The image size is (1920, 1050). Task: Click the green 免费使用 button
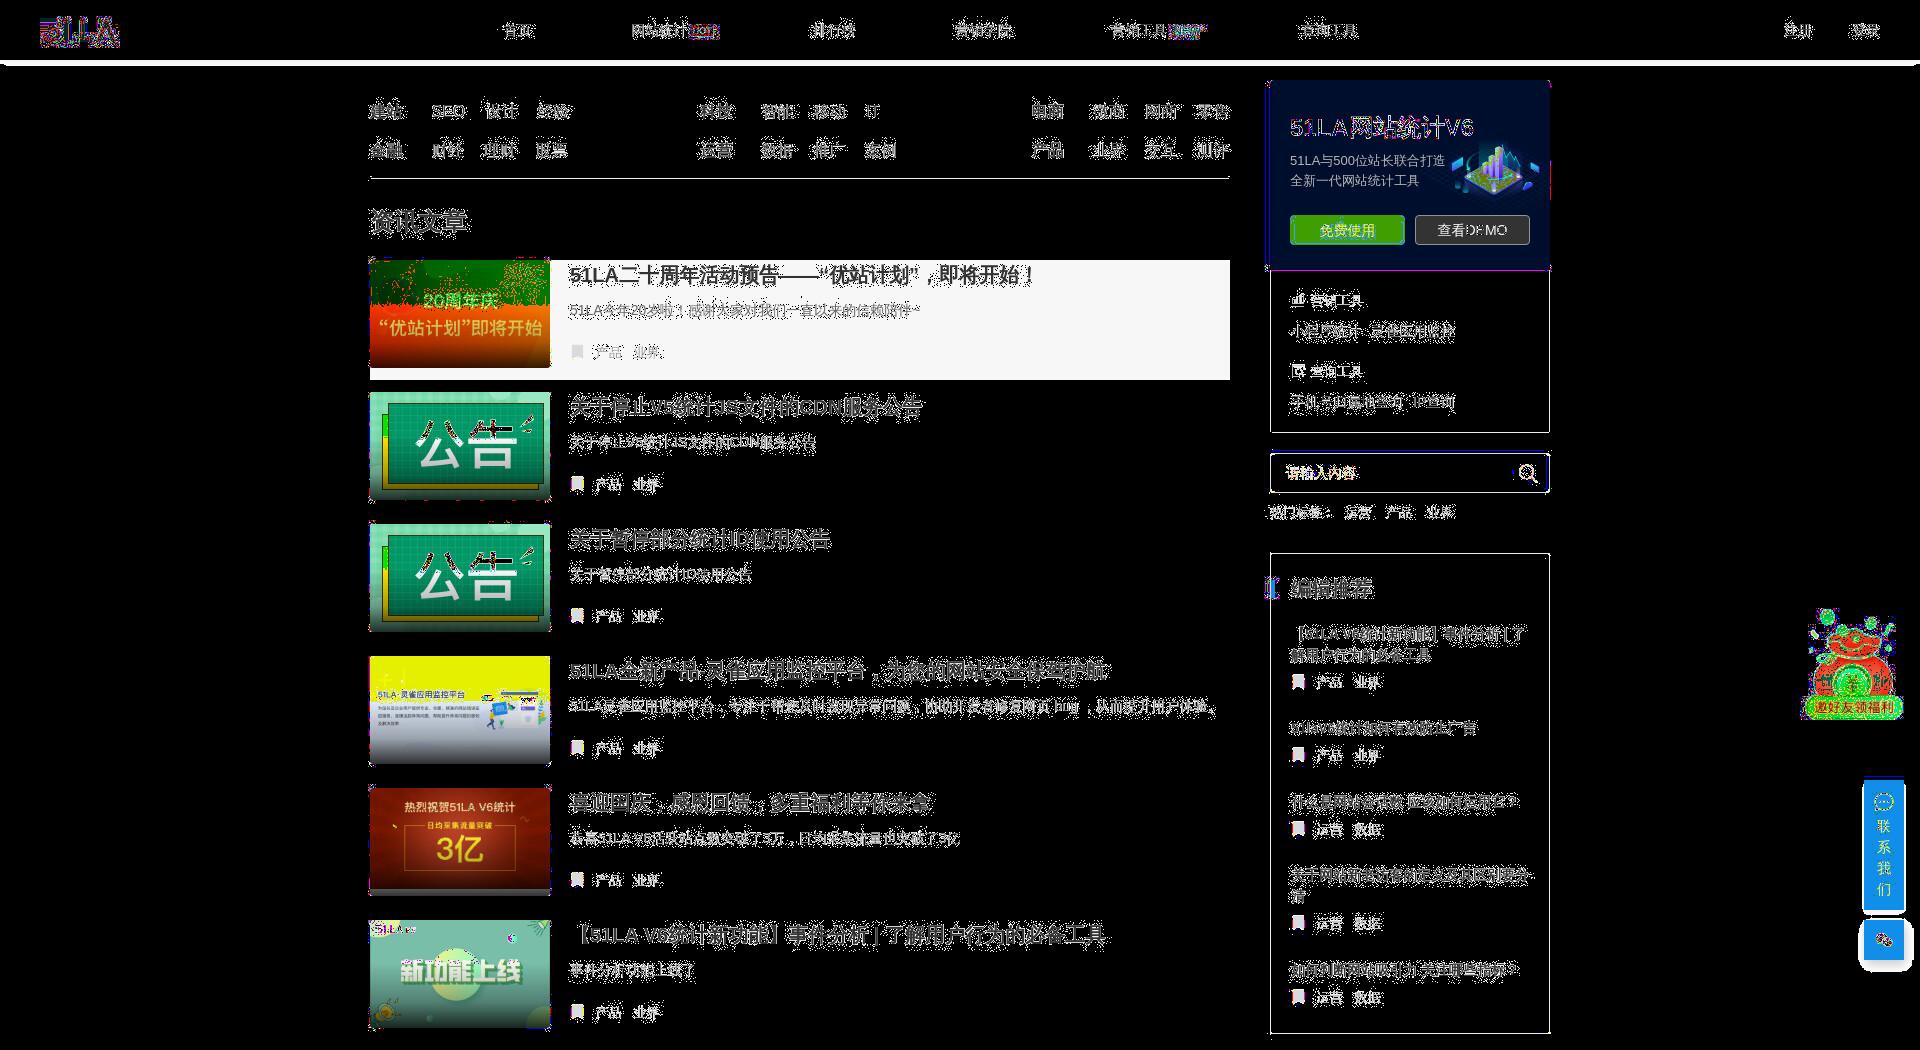click(x=1347, y=230)
